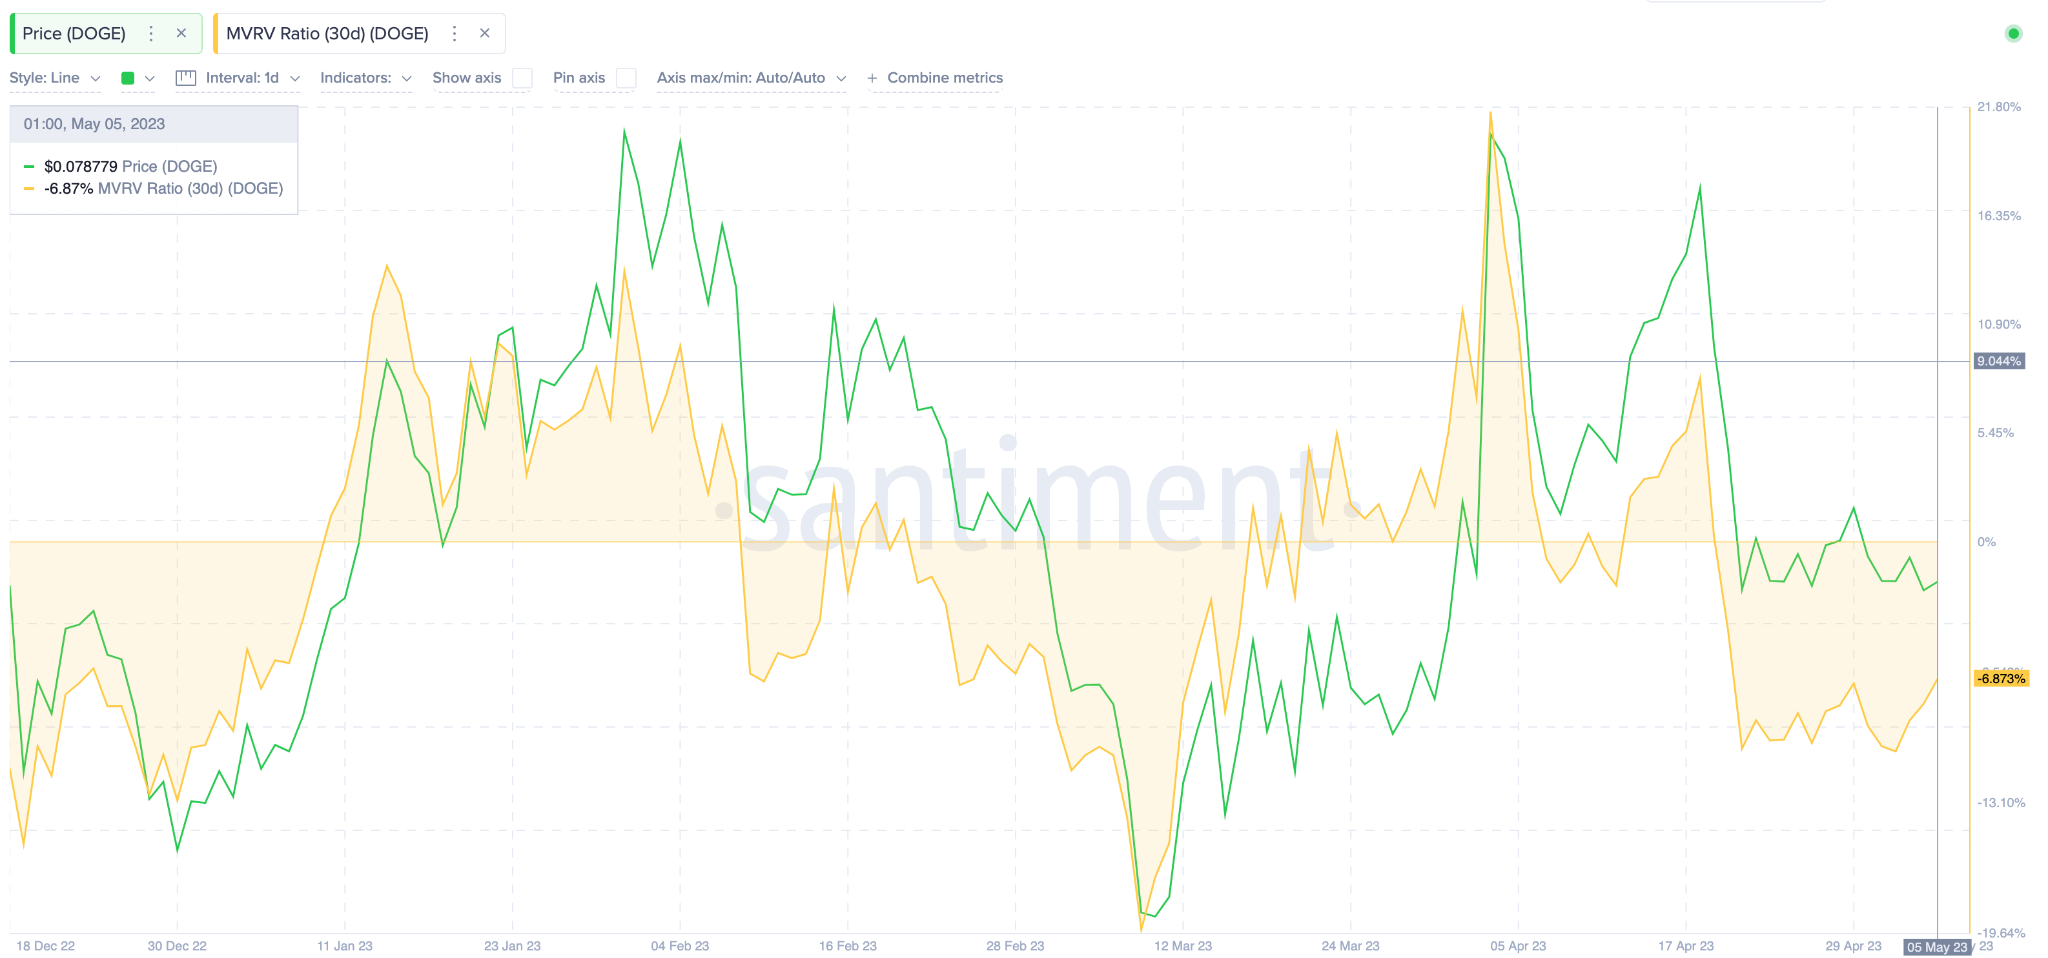Open the MVRV Ratio (30d) three-dot options menu
The image size is (2048, 958).
(455, 33)
